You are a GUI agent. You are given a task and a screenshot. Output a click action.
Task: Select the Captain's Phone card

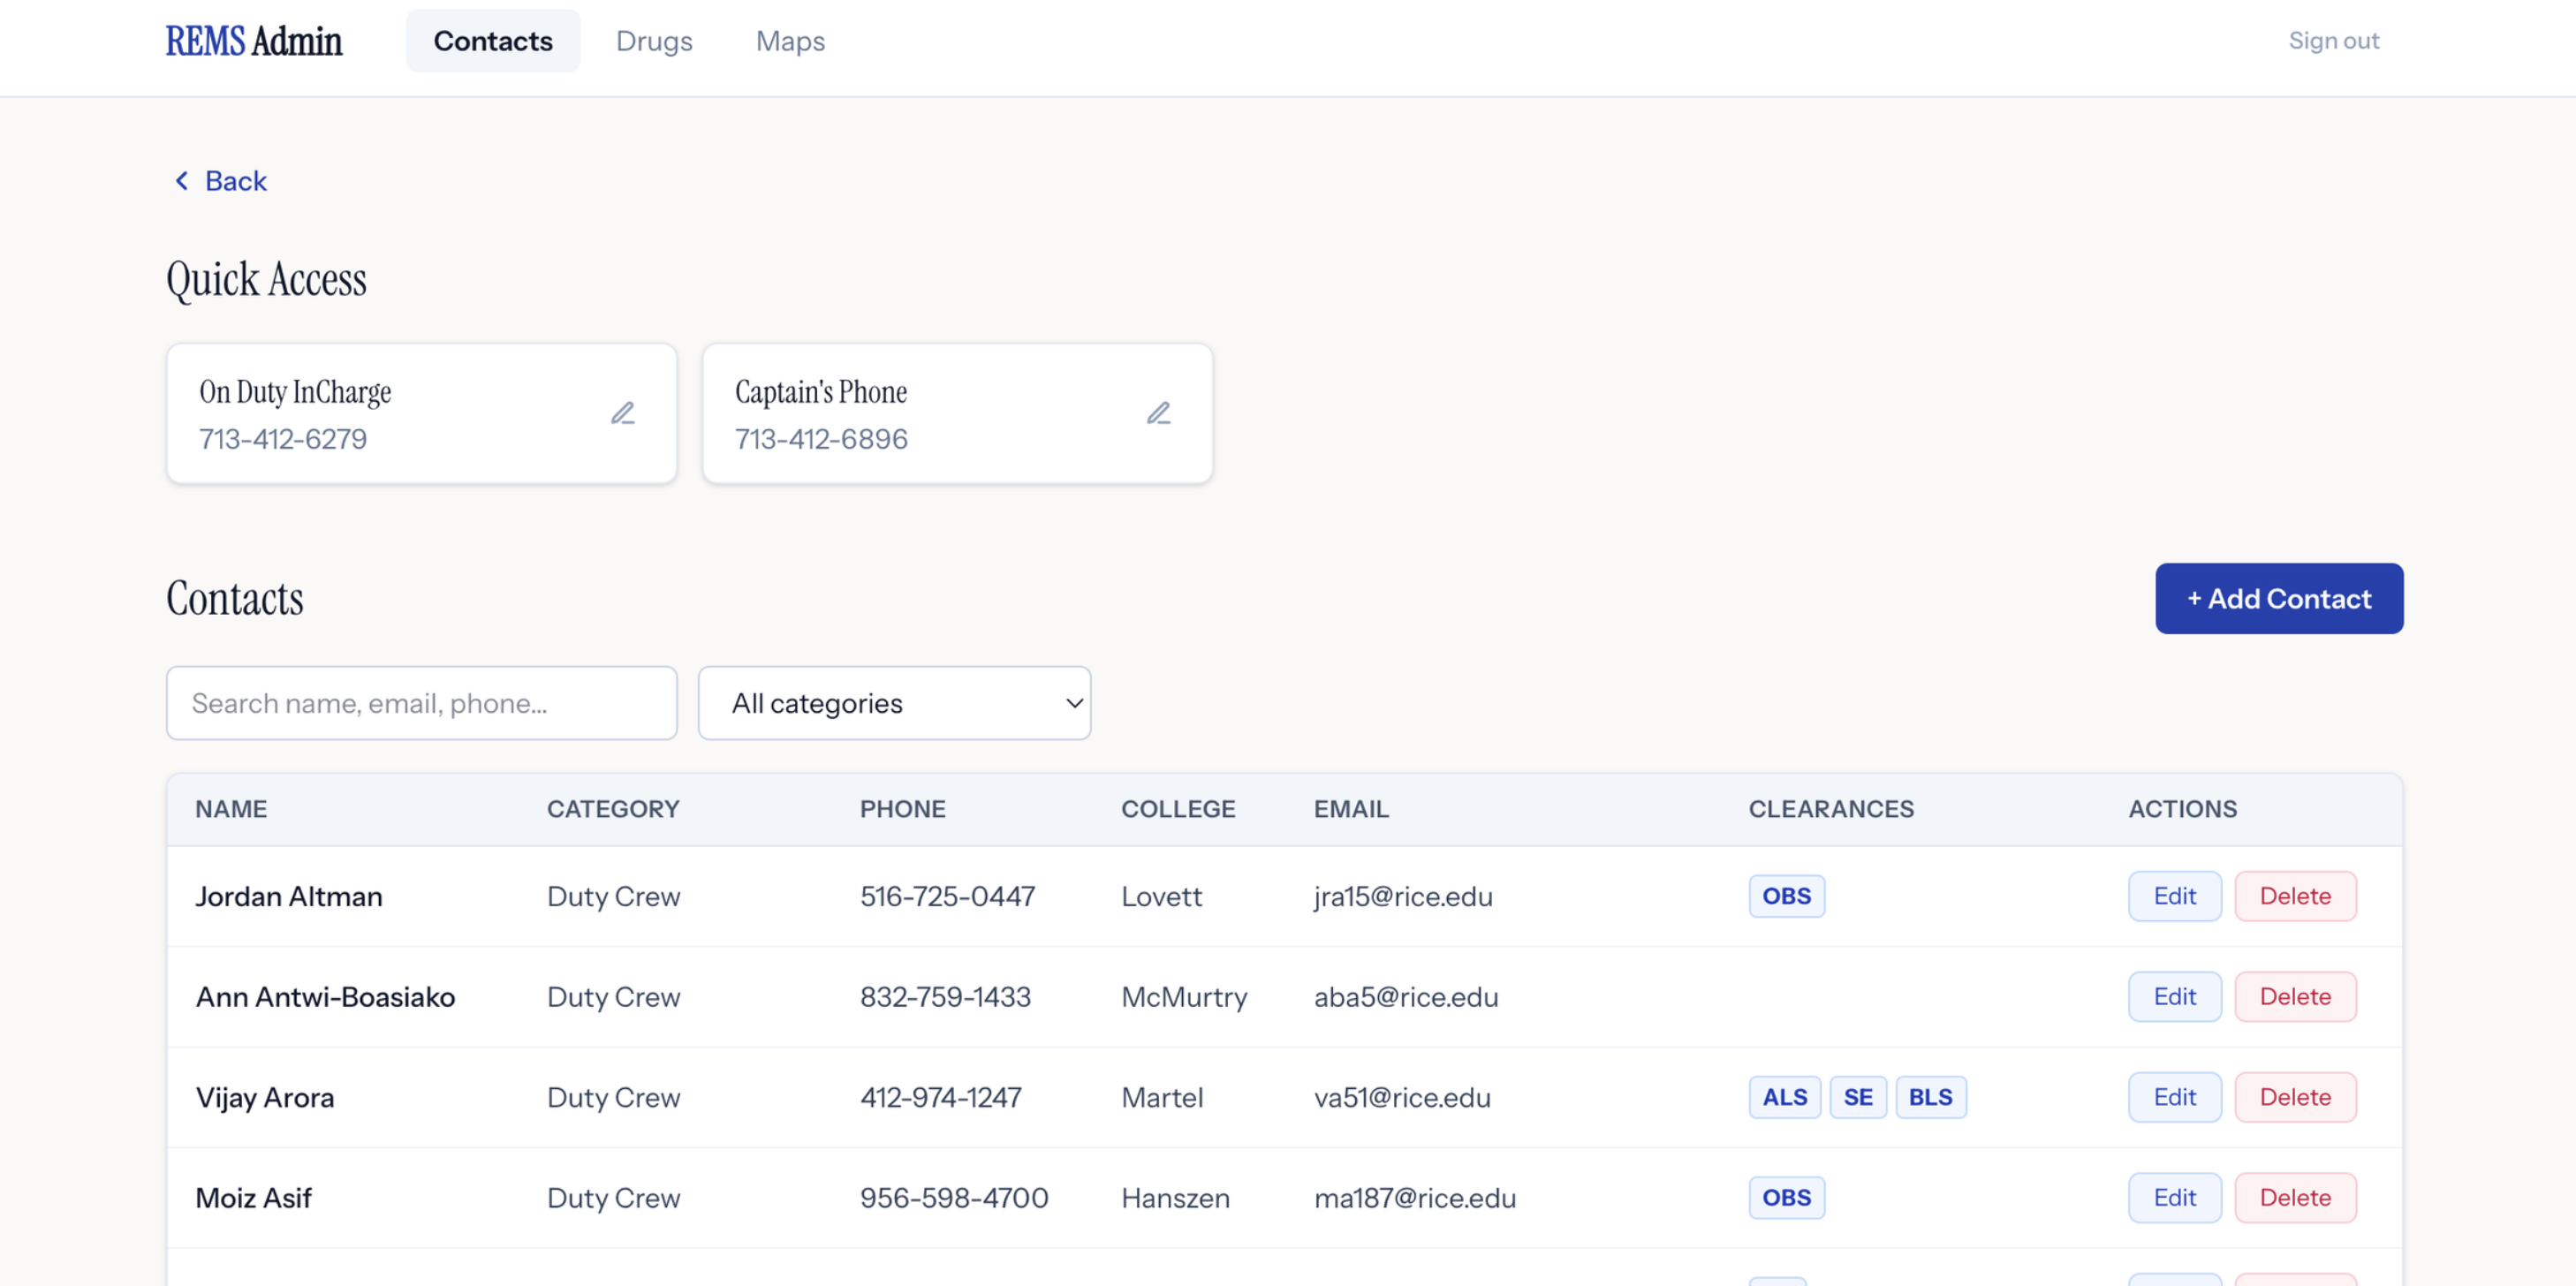[957, 413]
